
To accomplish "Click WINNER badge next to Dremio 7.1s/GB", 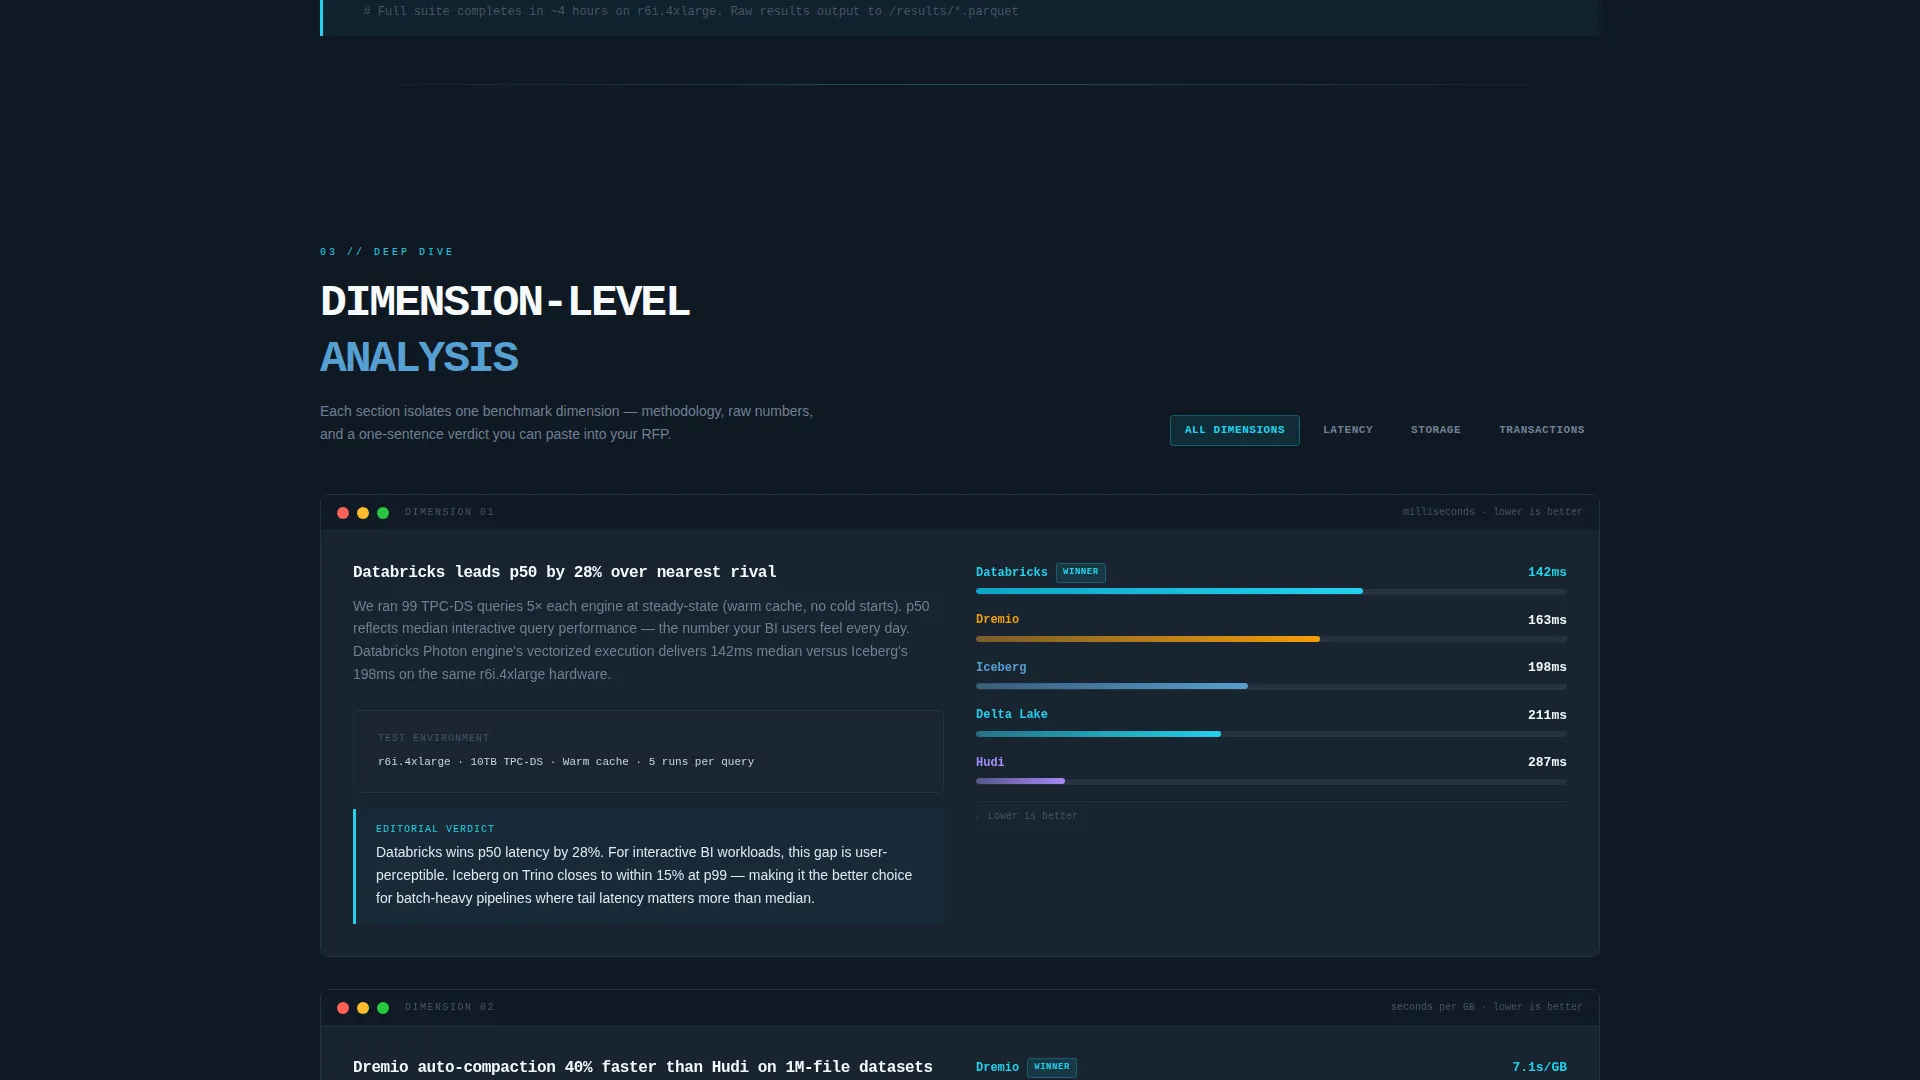I will (x=1051, y=1067).
